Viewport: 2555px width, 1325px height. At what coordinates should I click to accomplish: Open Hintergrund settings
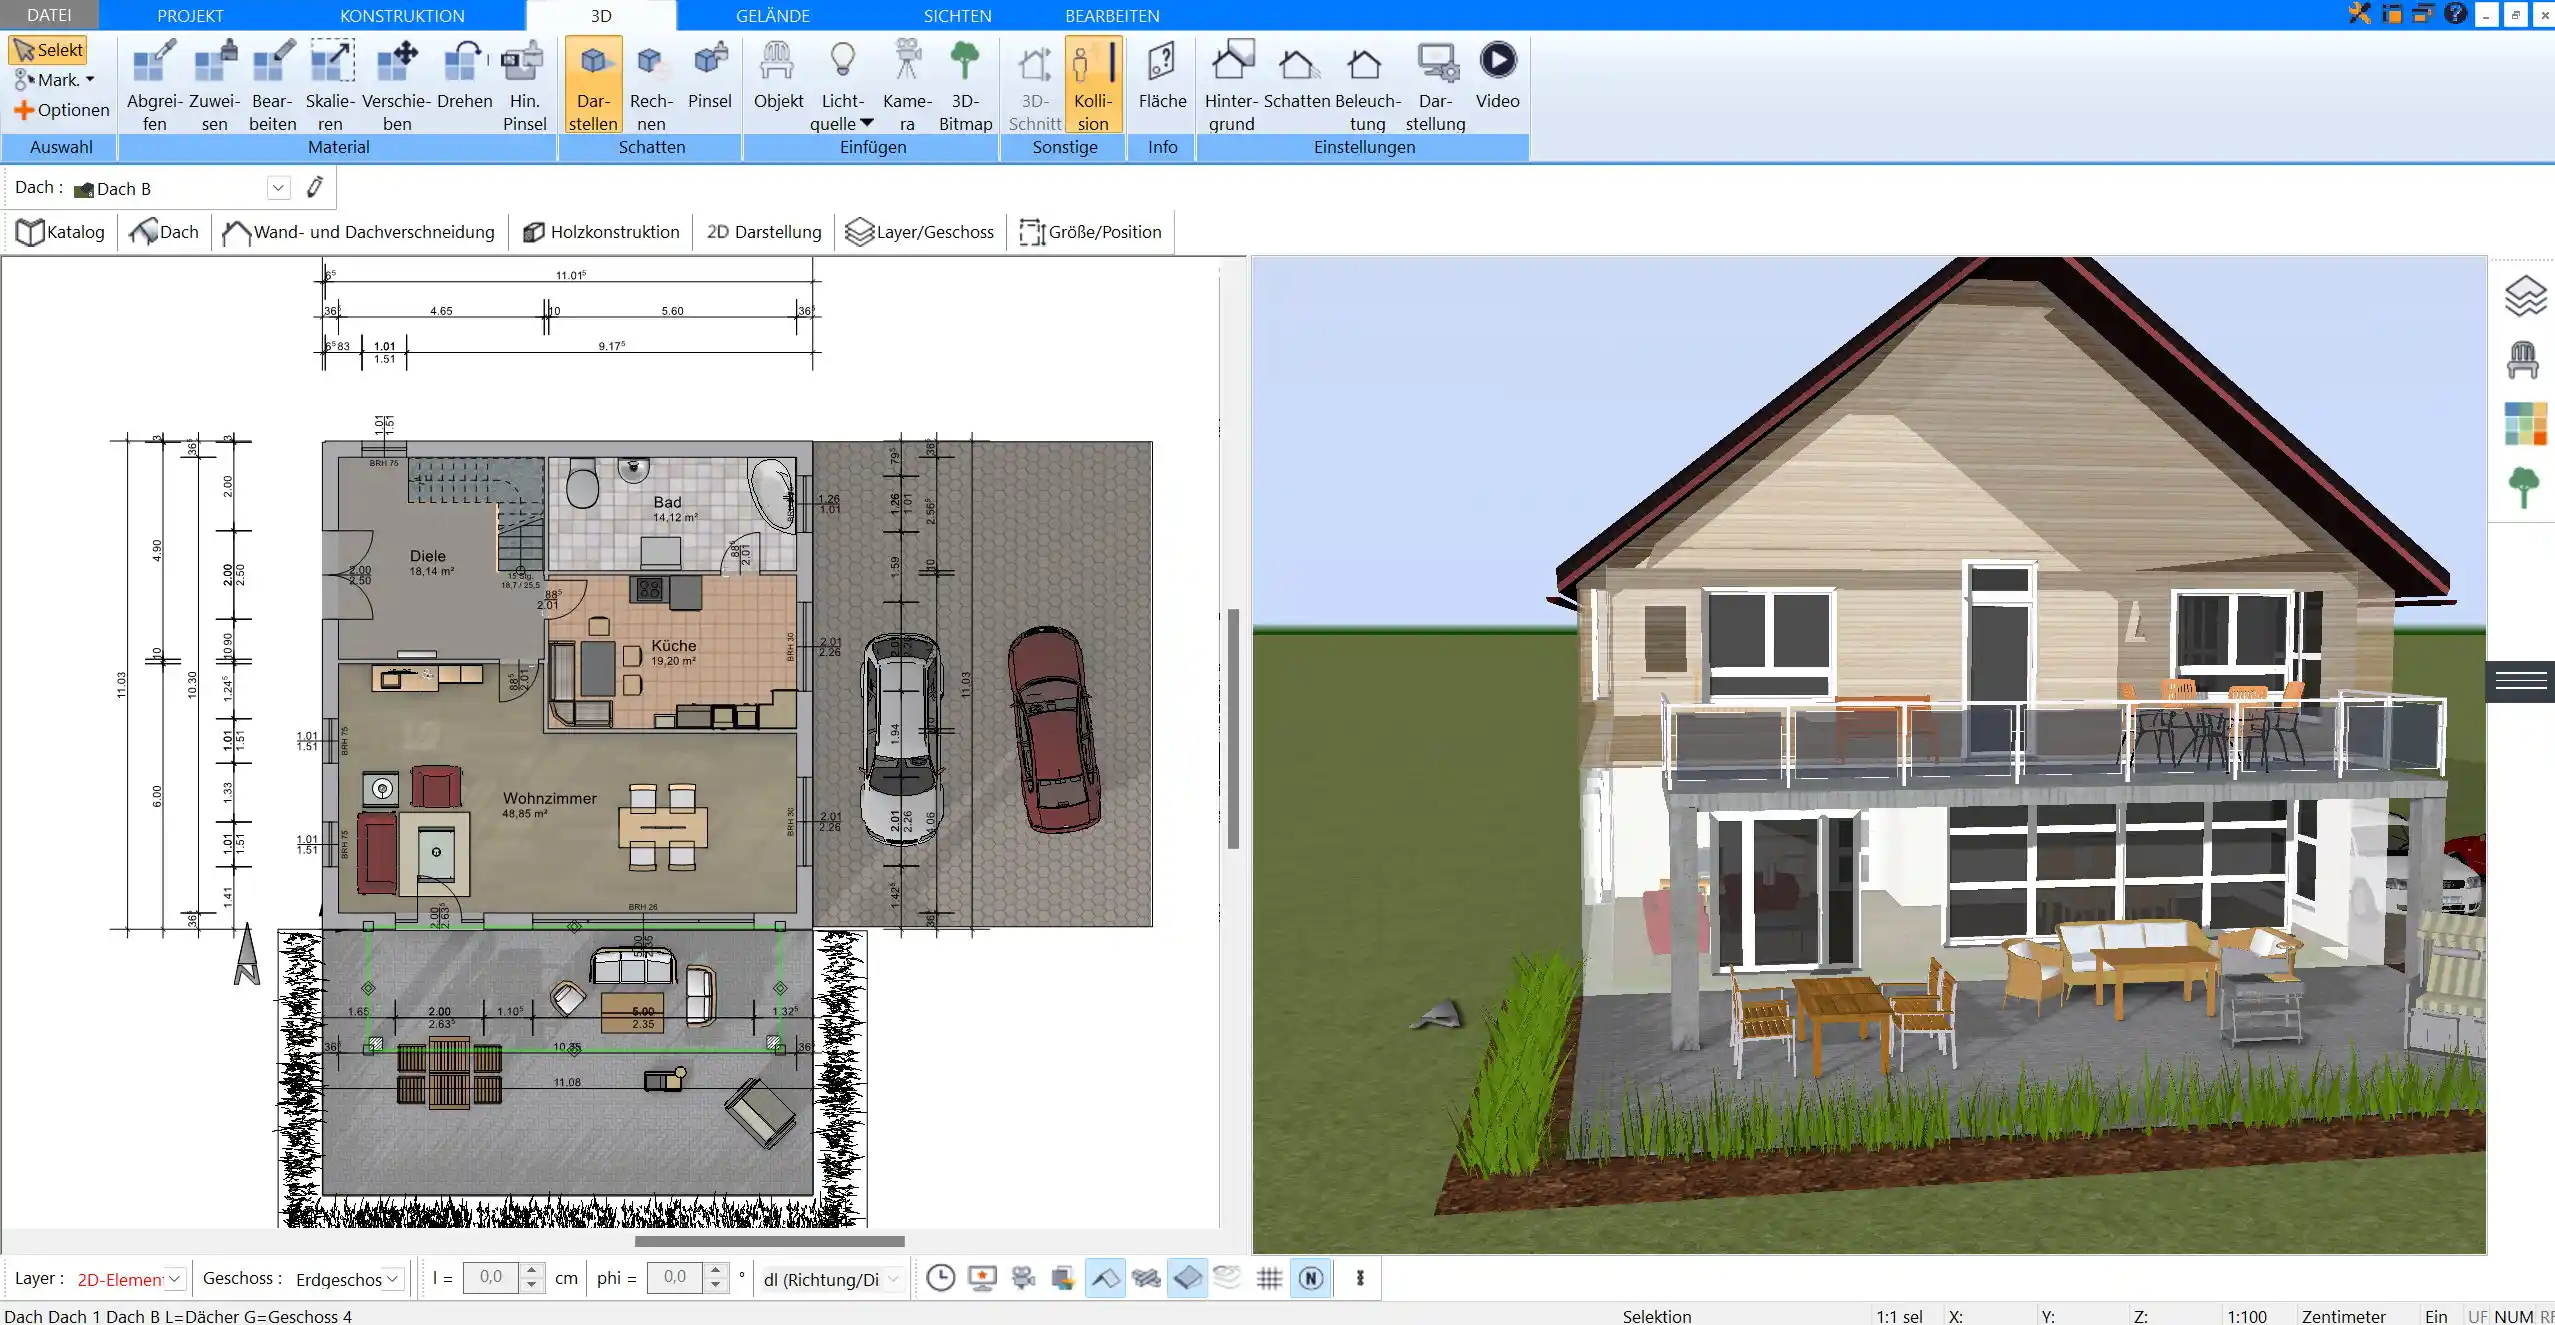click(x=1231, y=85)
